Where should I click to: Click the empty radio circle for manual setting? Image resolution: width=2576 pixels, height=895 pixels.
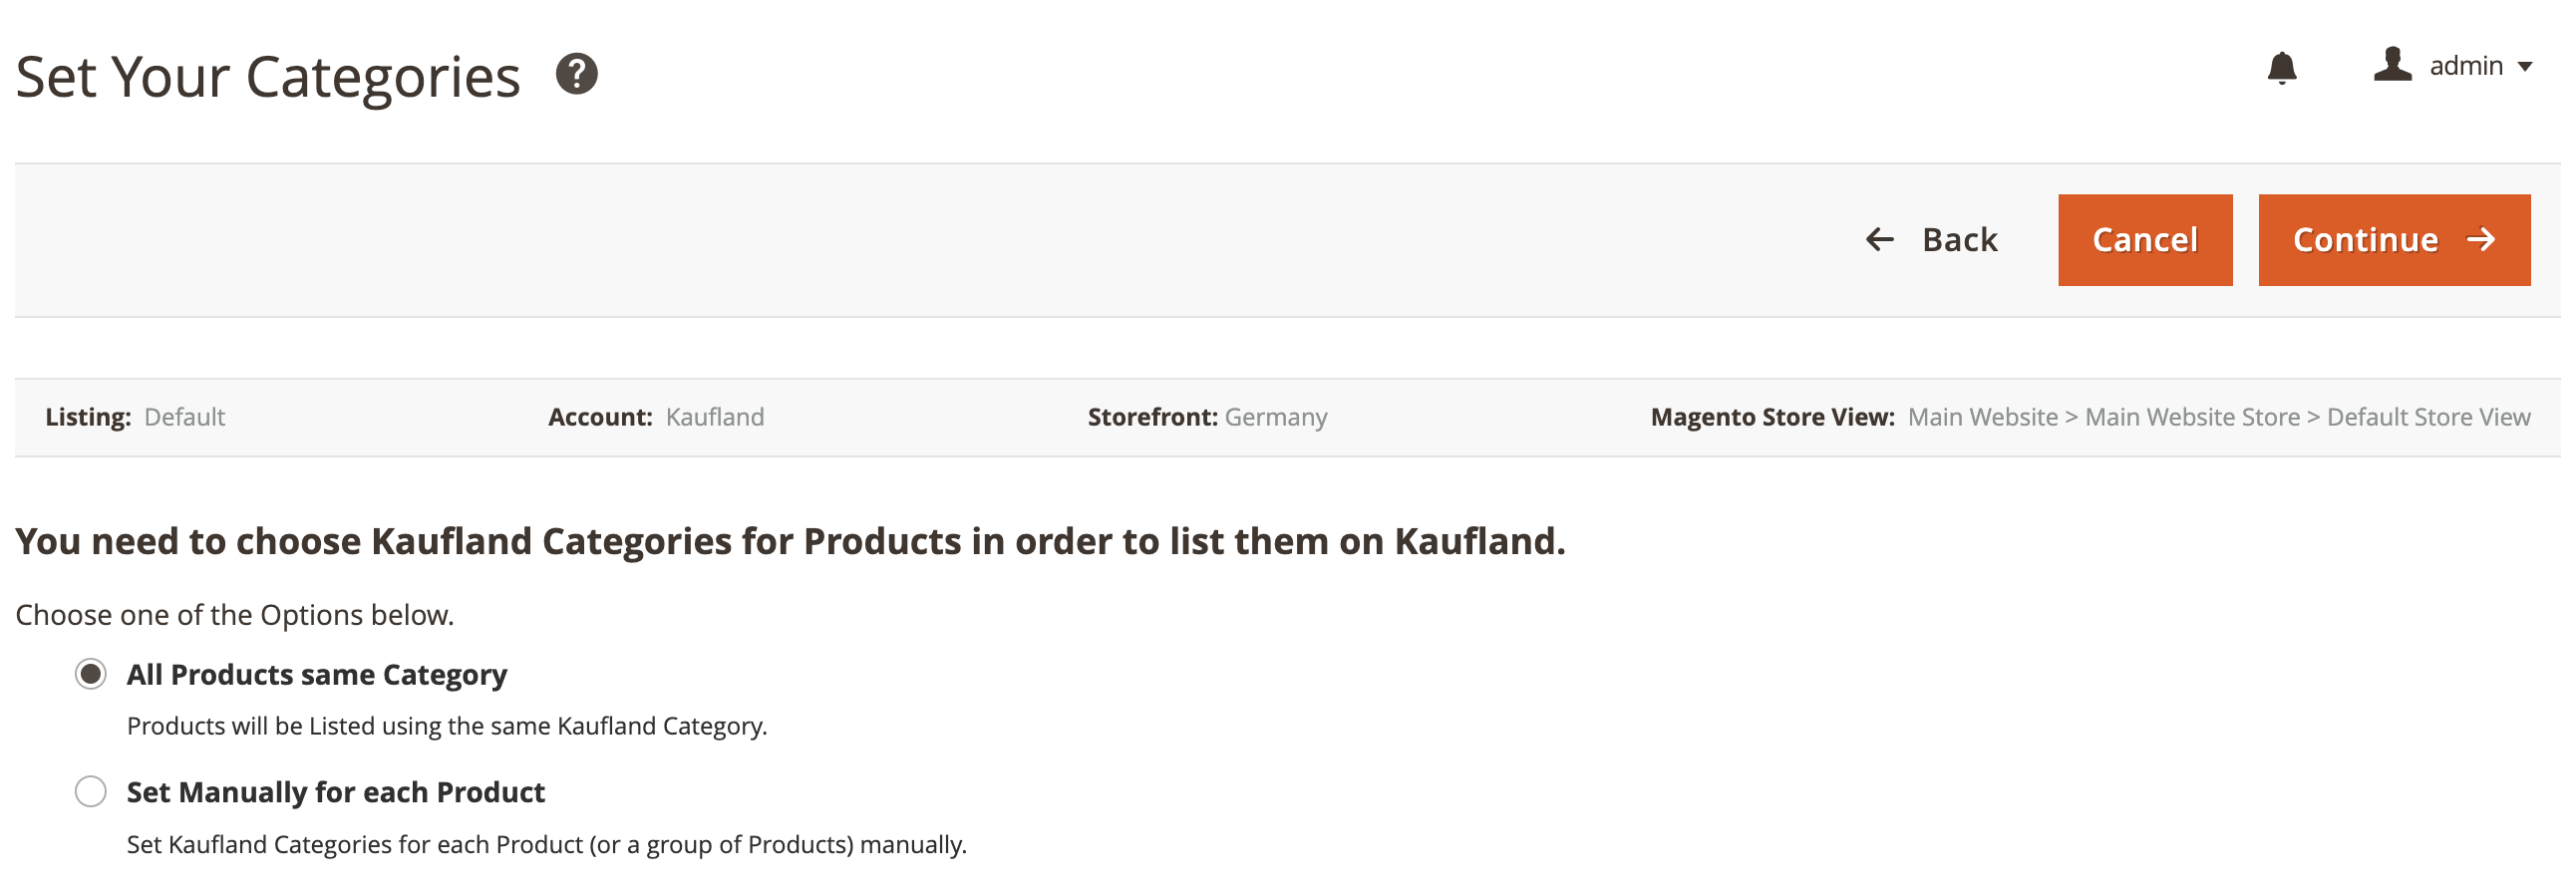pos(91,792)
